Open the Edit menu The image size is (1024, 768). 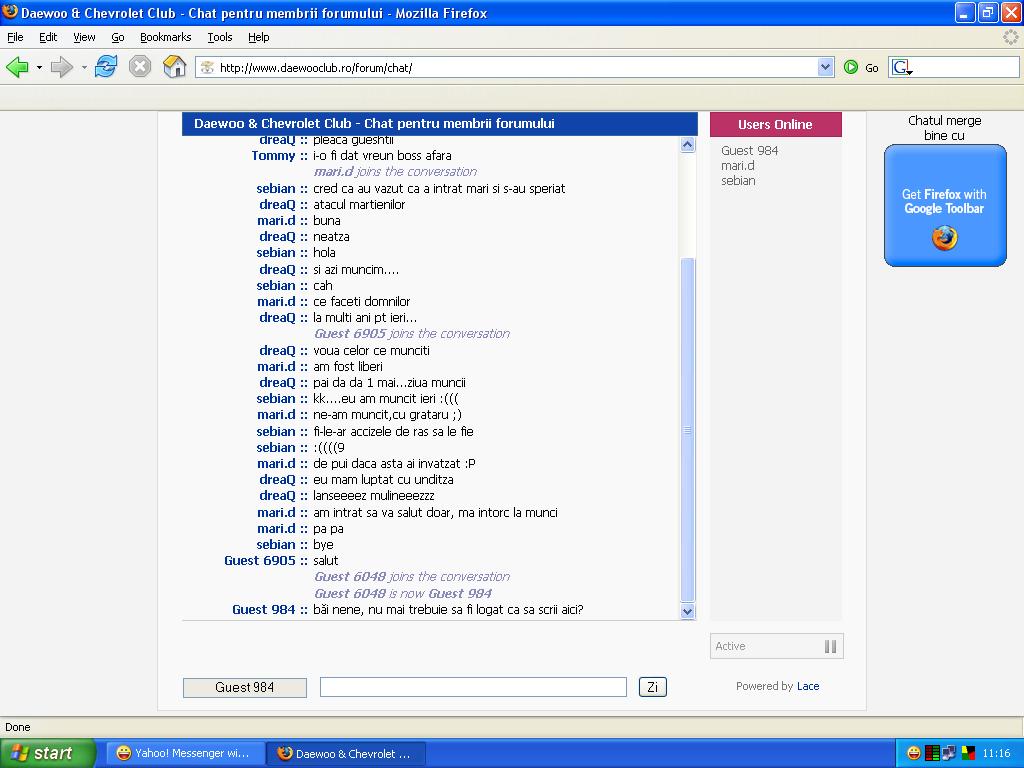[x=48, y=37]
